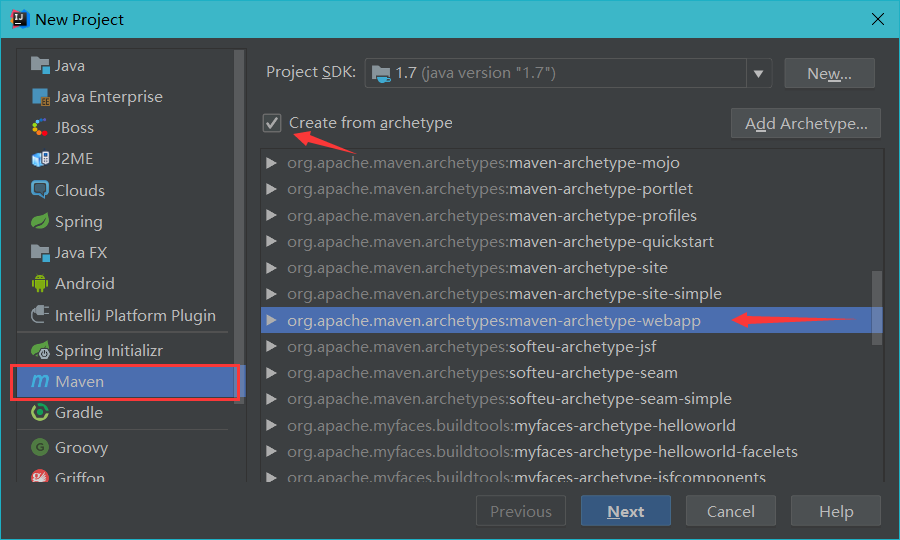This screenshot has height=540, width=900.
Task: Close the New Project dialog
Action: 878,19
